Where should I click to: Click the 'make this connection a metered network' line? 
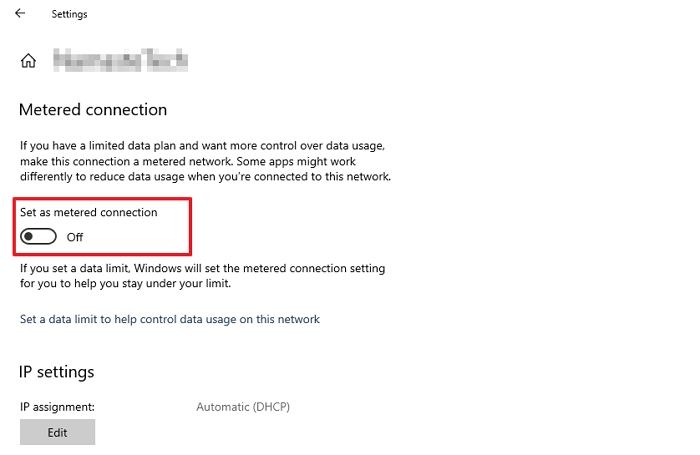pos(202,161)
